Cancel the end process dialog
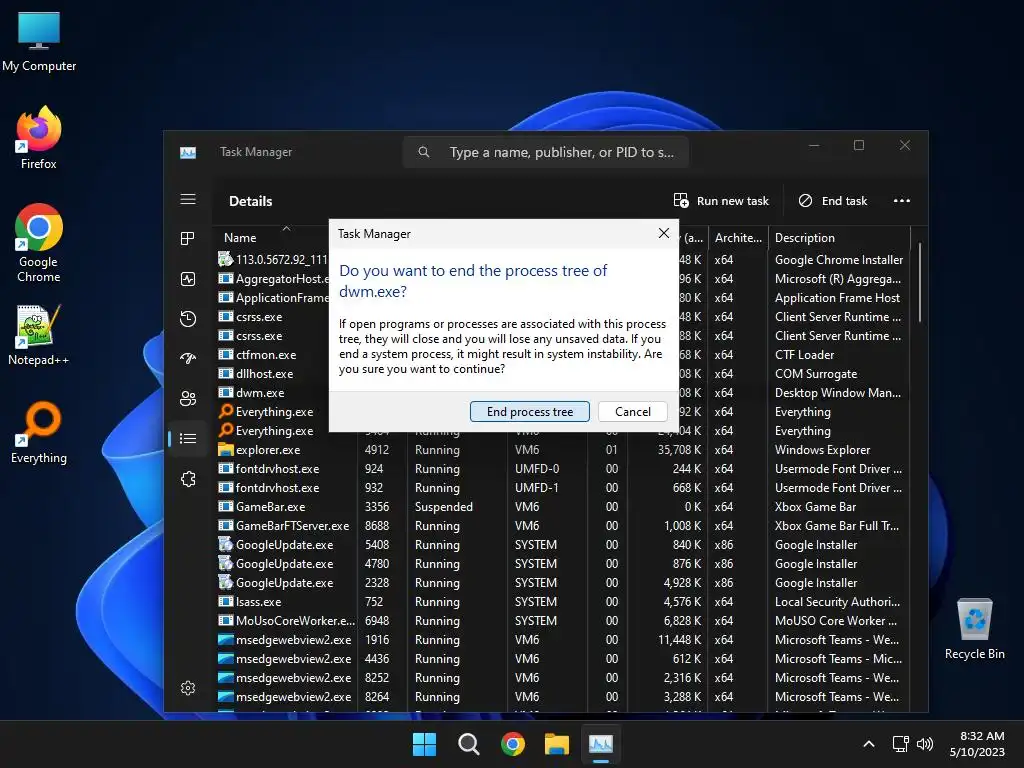1024x768 pixels. 633,411
